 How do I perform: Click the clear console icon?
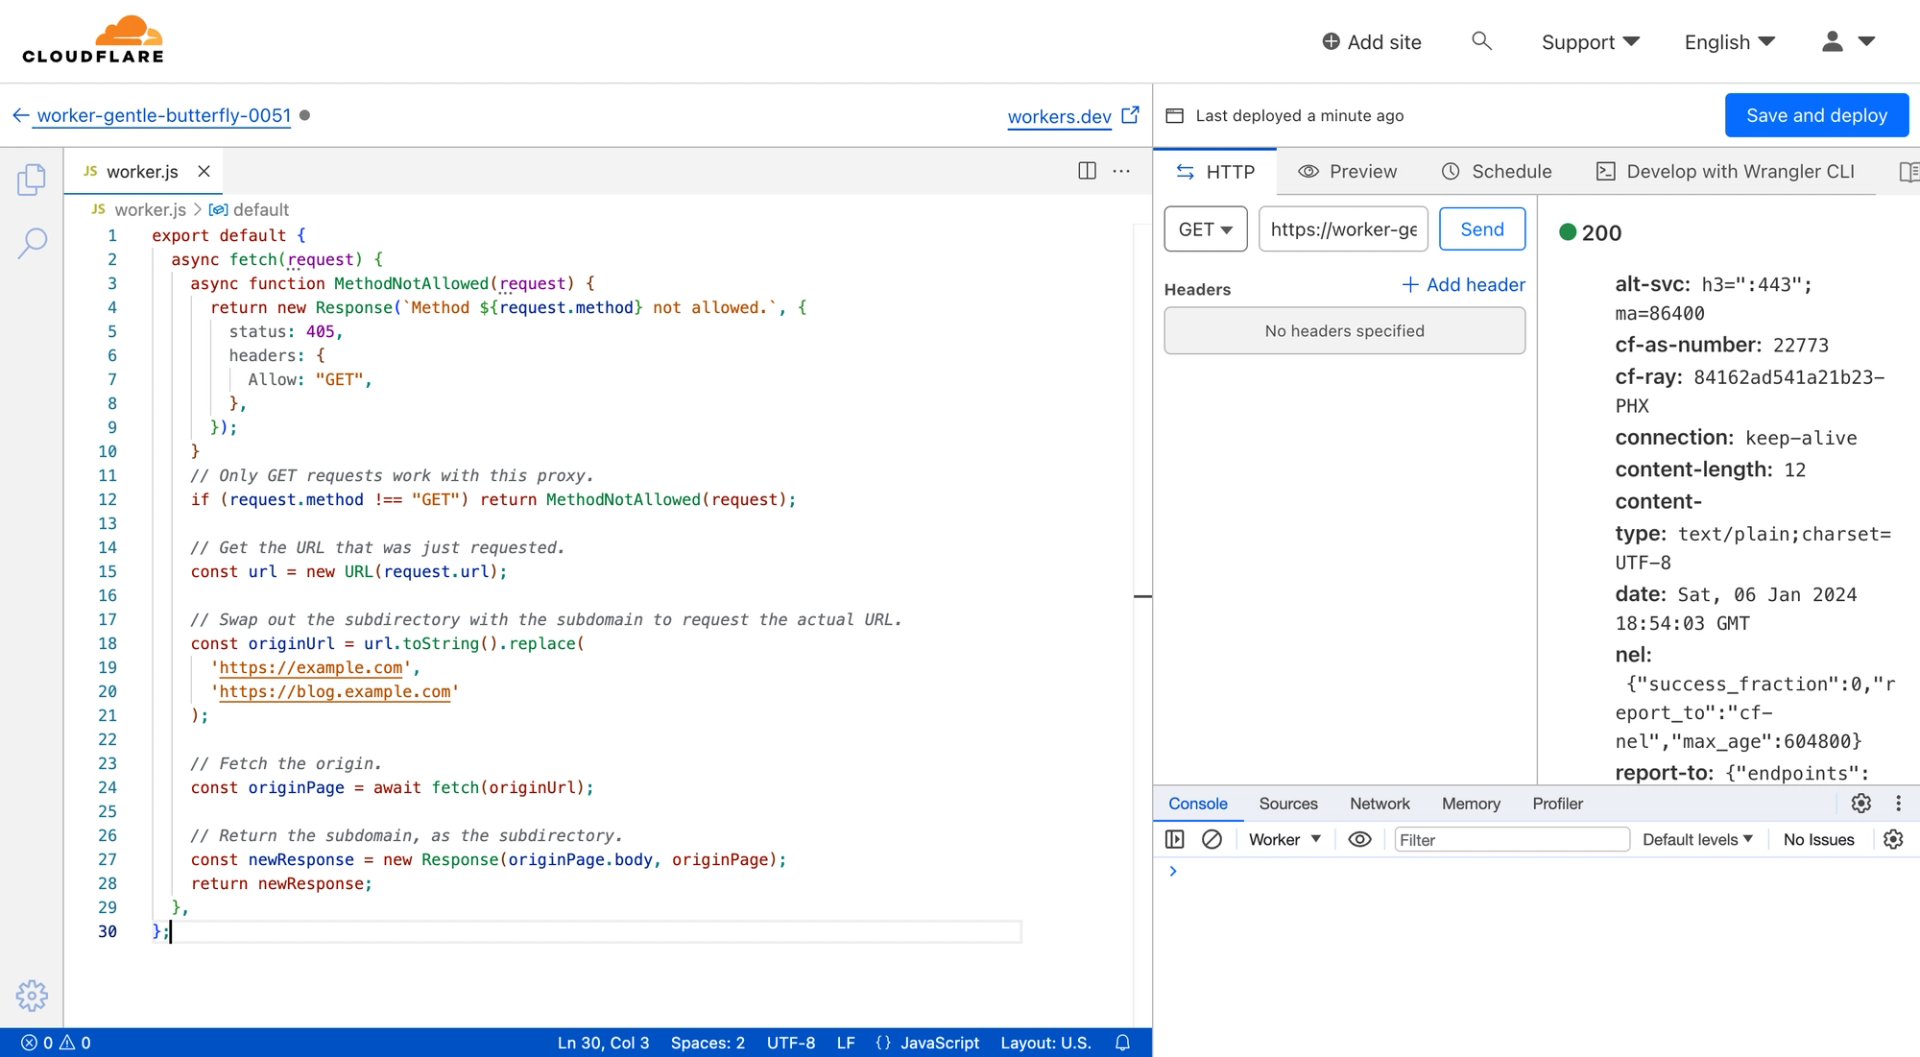coord(1211,839)
